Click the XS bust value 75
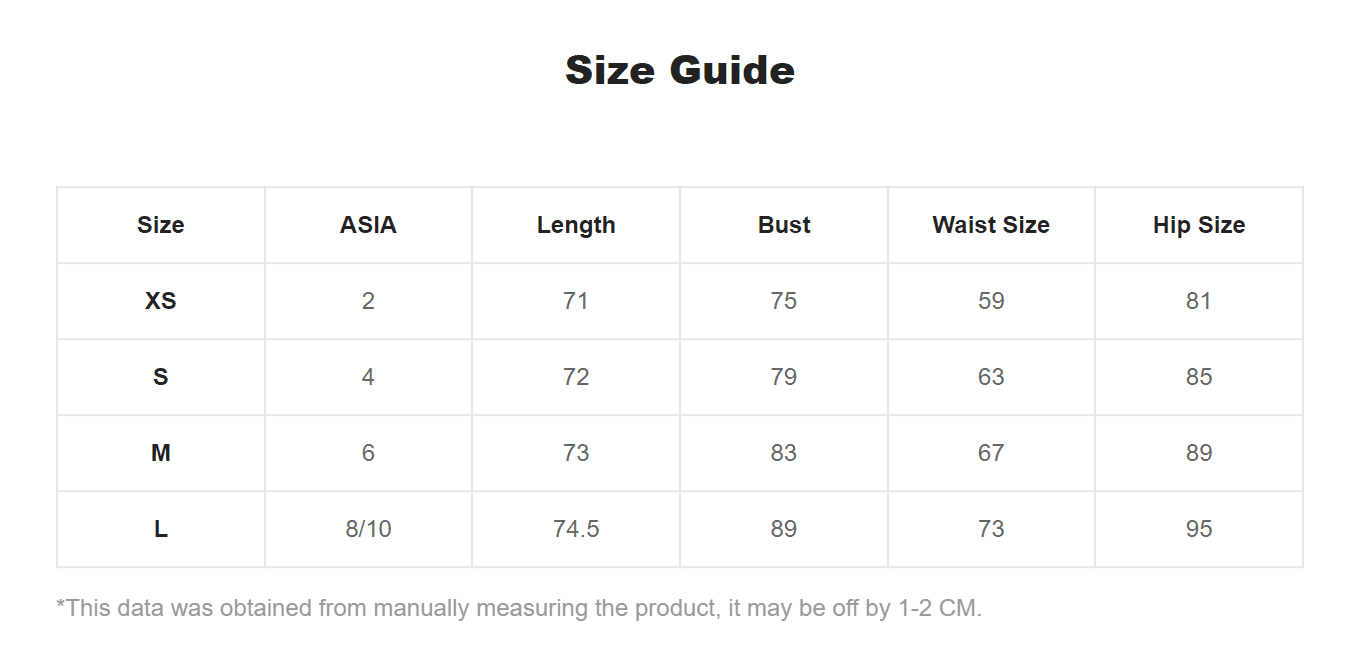Image resolution: width=1345 pixels, height=665 pixels. [784, 301]
